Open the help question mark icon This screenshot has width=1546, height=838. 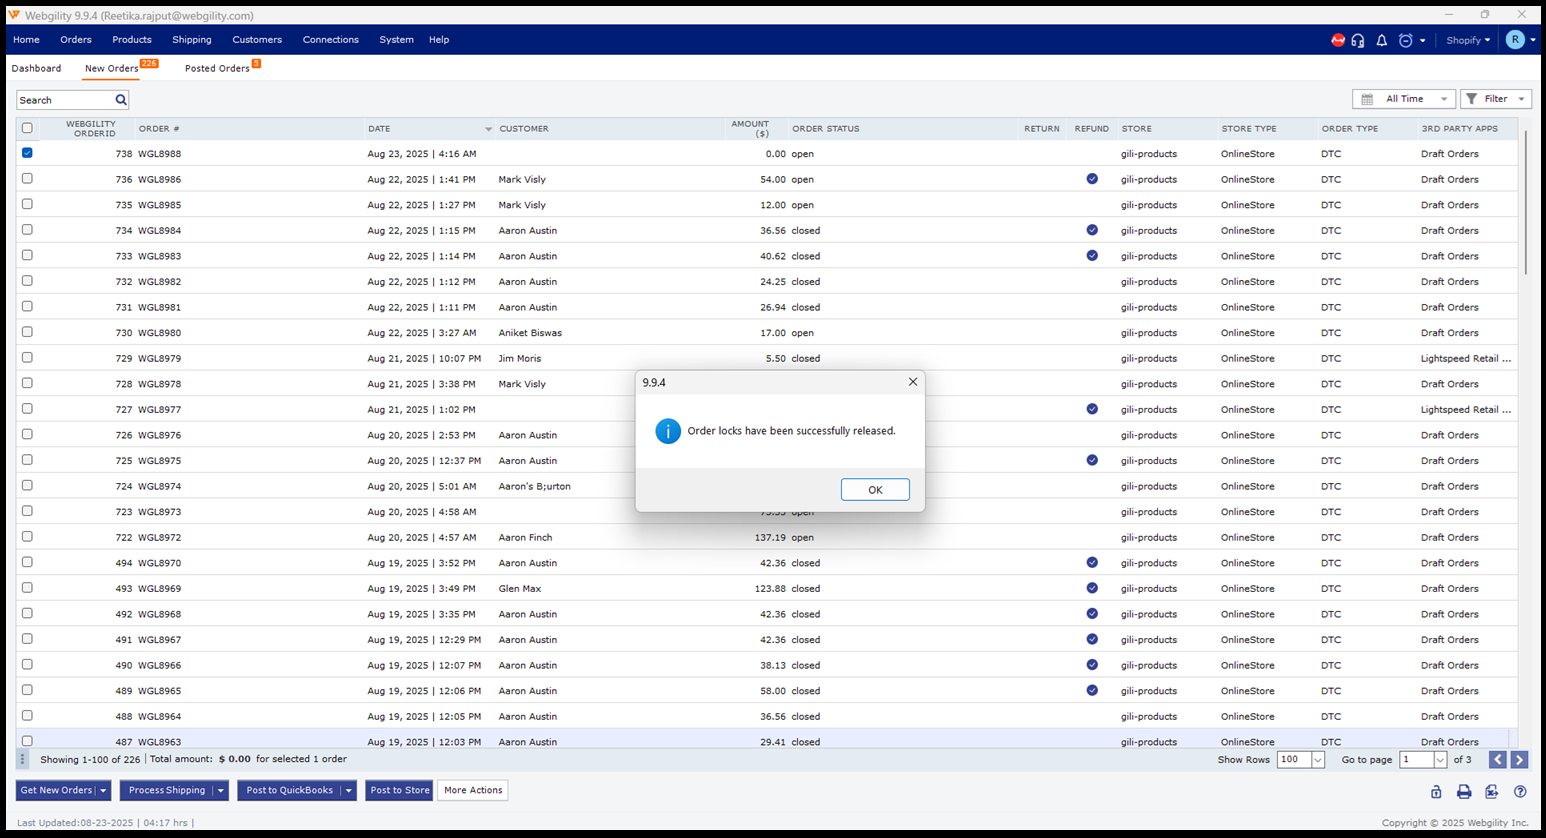click(1520, 791)
